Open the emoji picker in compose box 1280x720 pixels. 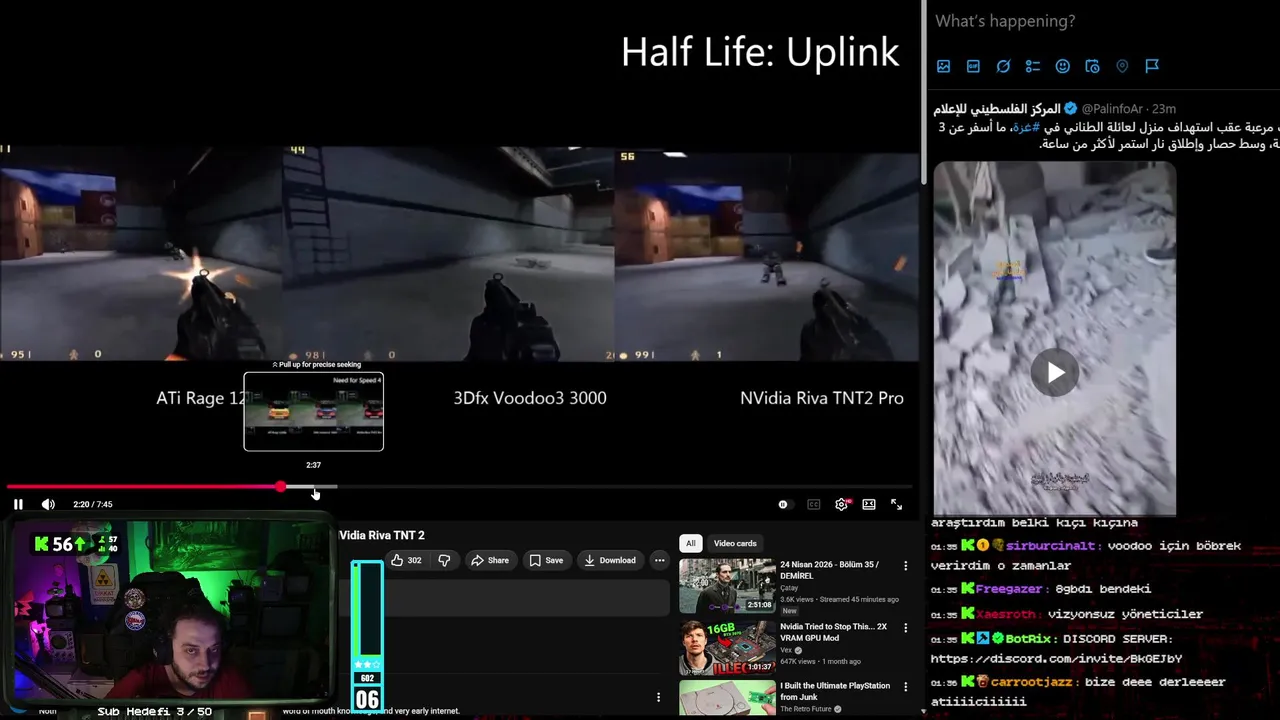[x=1063, y=66]
